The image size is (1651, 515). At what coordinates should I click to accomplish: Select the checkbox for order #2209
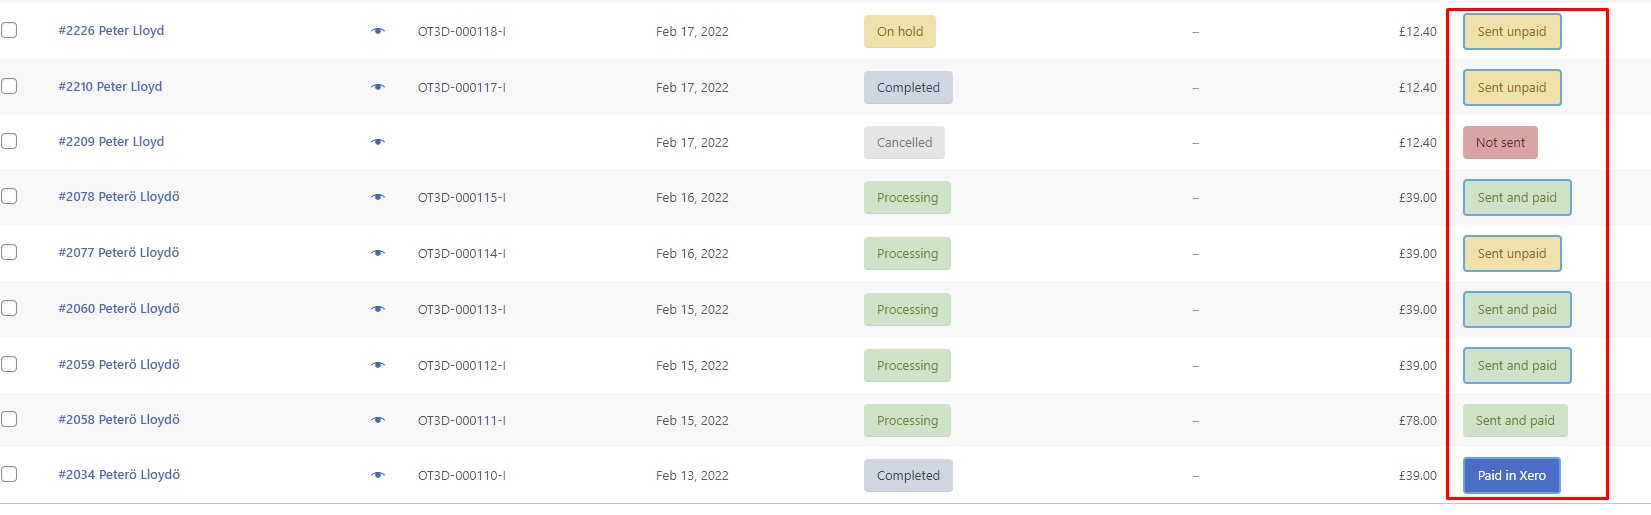point(9,141)
